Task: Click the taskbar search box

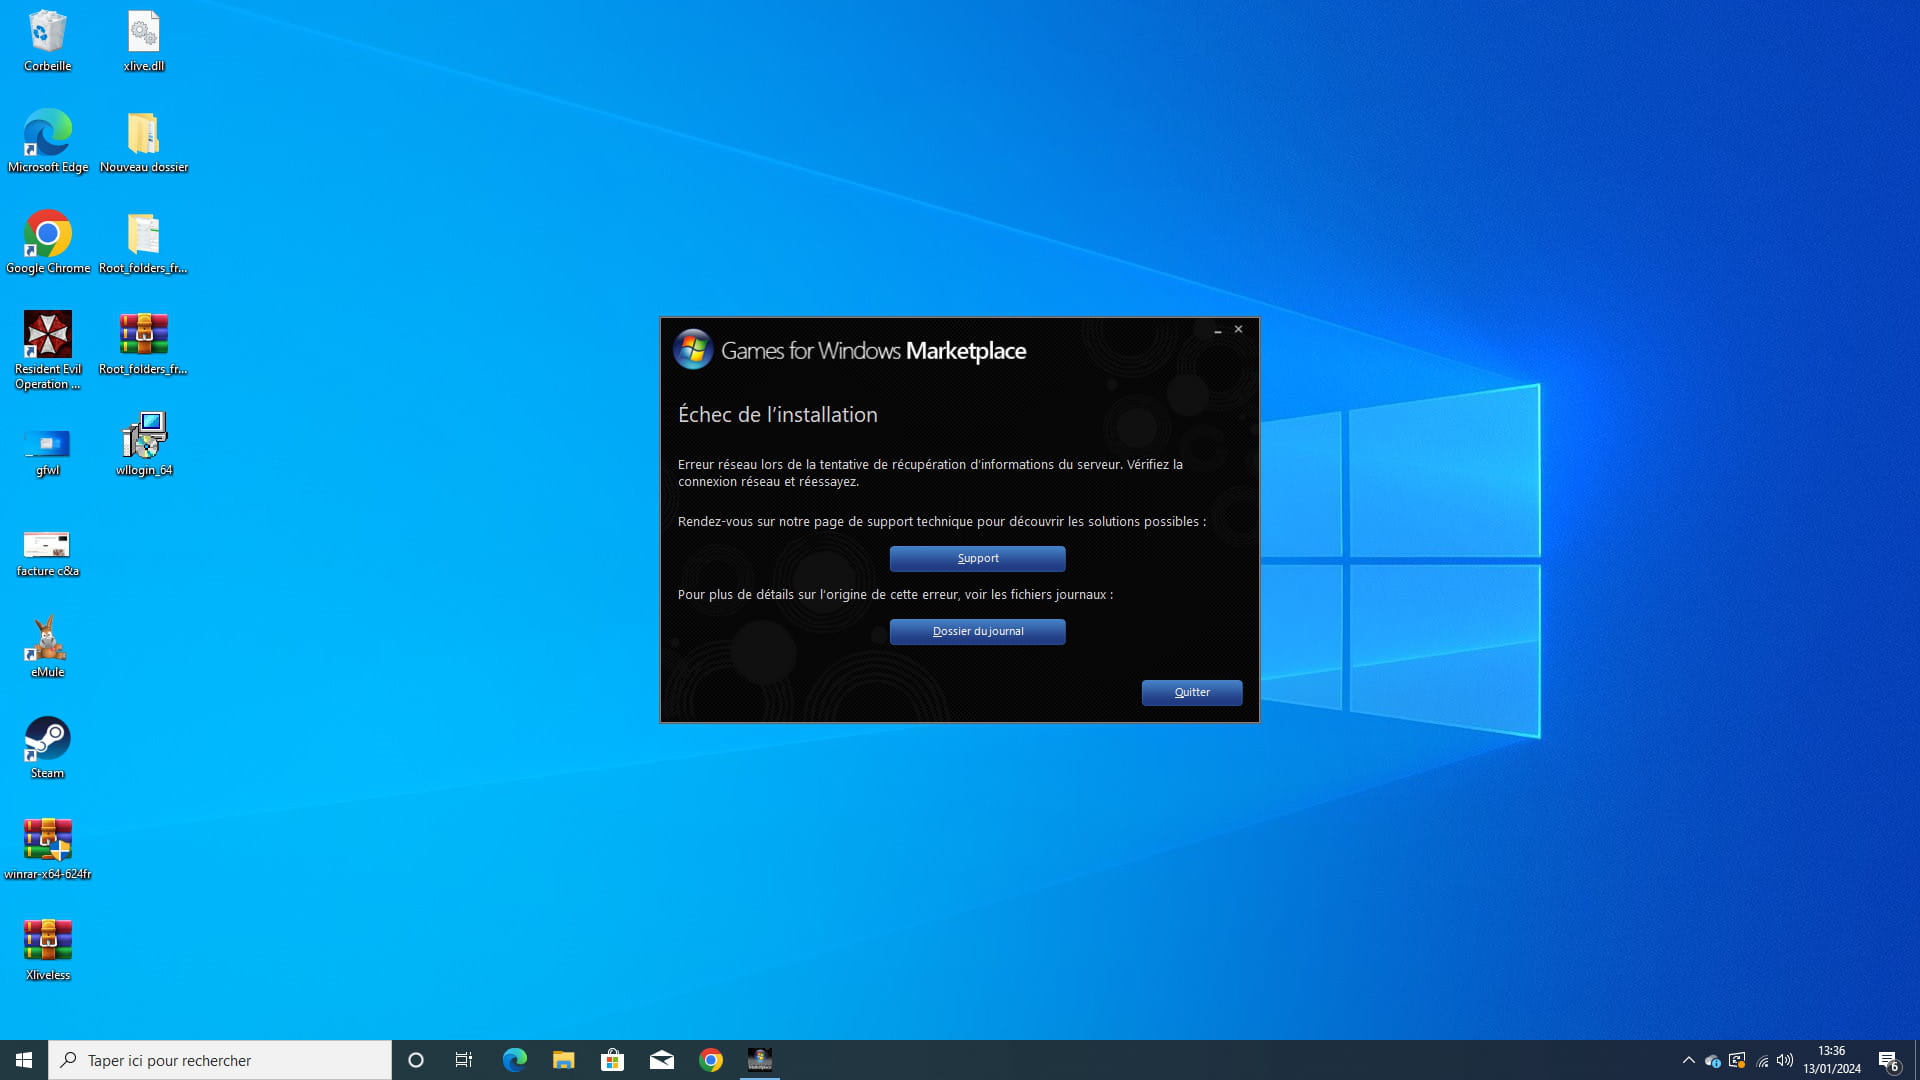Action: (220, 1060)
